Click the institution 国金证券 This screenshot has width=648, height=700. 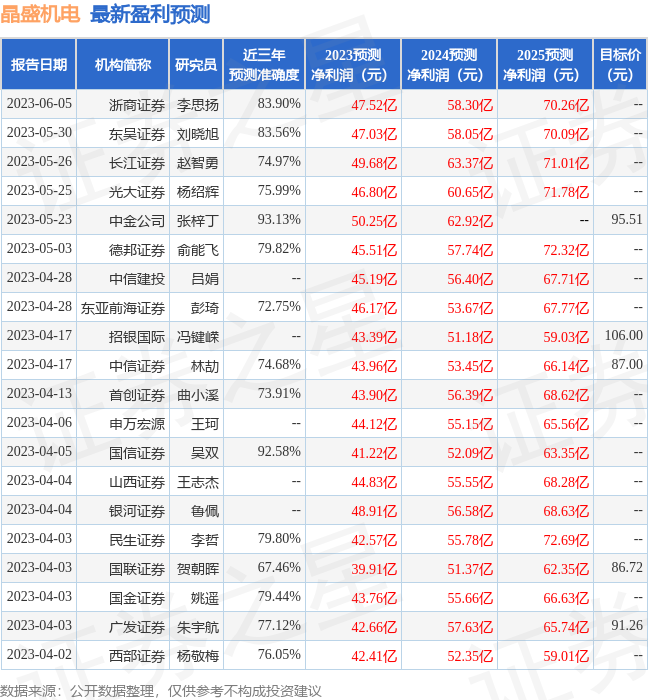pos(137,599)
